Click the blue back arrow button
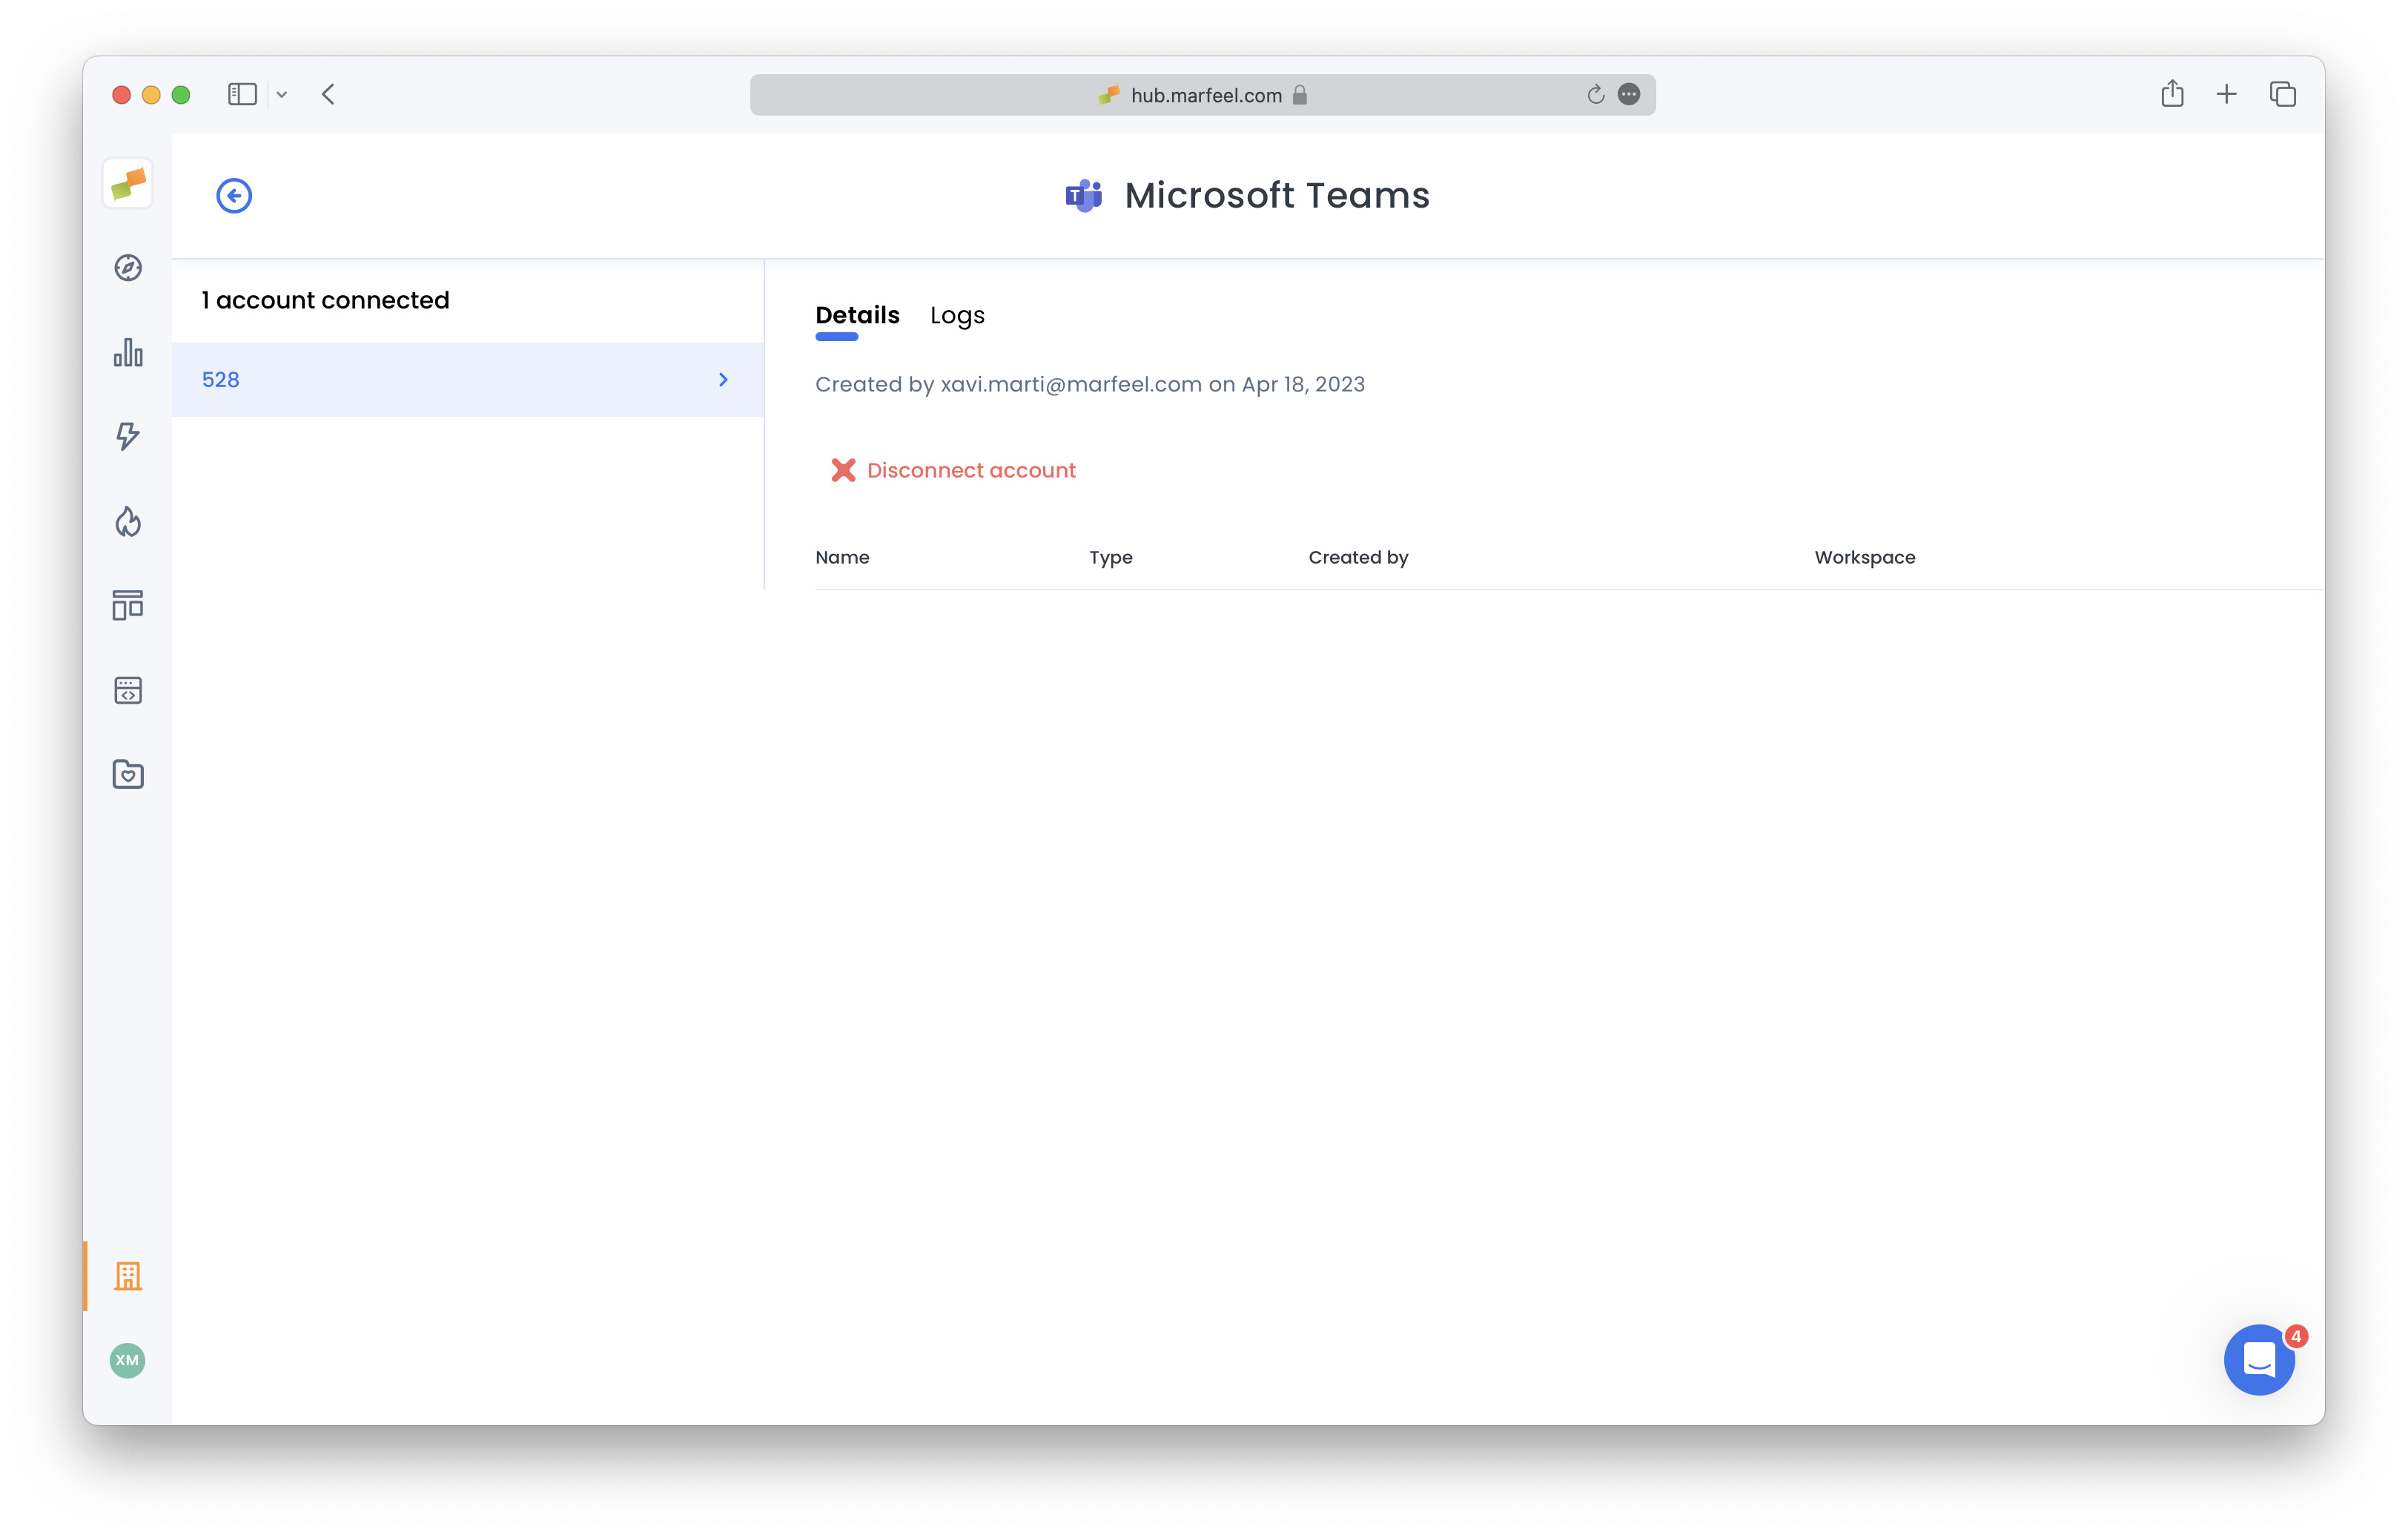 click(x=233, y=195)
